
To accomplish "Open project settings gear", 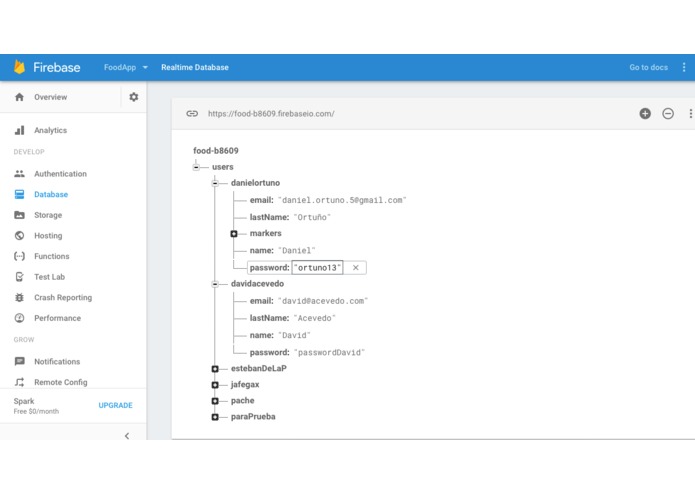I will point(133,97).
